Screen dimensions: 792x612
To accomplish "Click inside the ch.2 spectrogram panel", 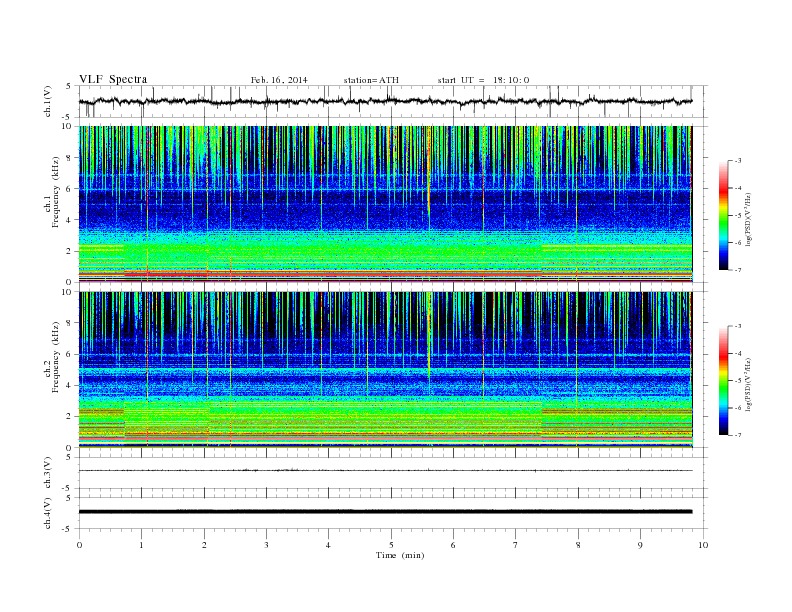I will pos(385,370).
